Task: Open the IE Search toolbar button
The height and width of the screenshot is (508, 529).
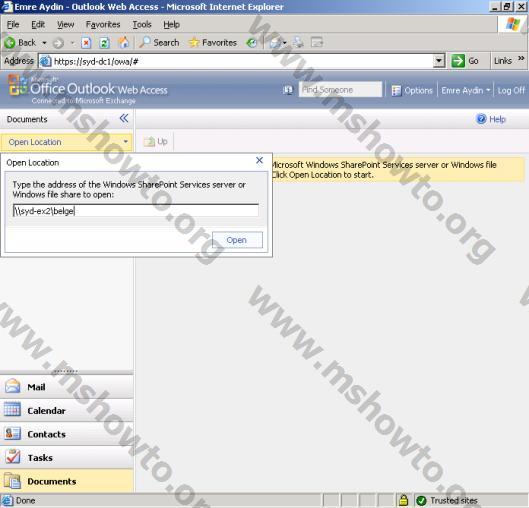Action: [159, 43]
